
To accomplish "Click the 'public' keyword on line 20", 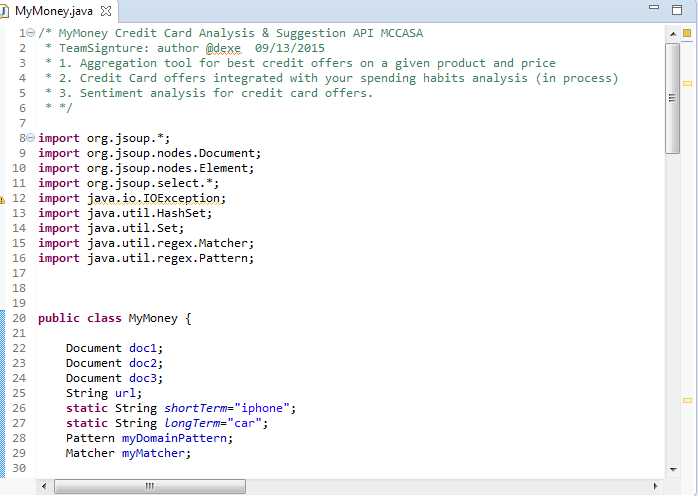I will click(x=59, y=318).
